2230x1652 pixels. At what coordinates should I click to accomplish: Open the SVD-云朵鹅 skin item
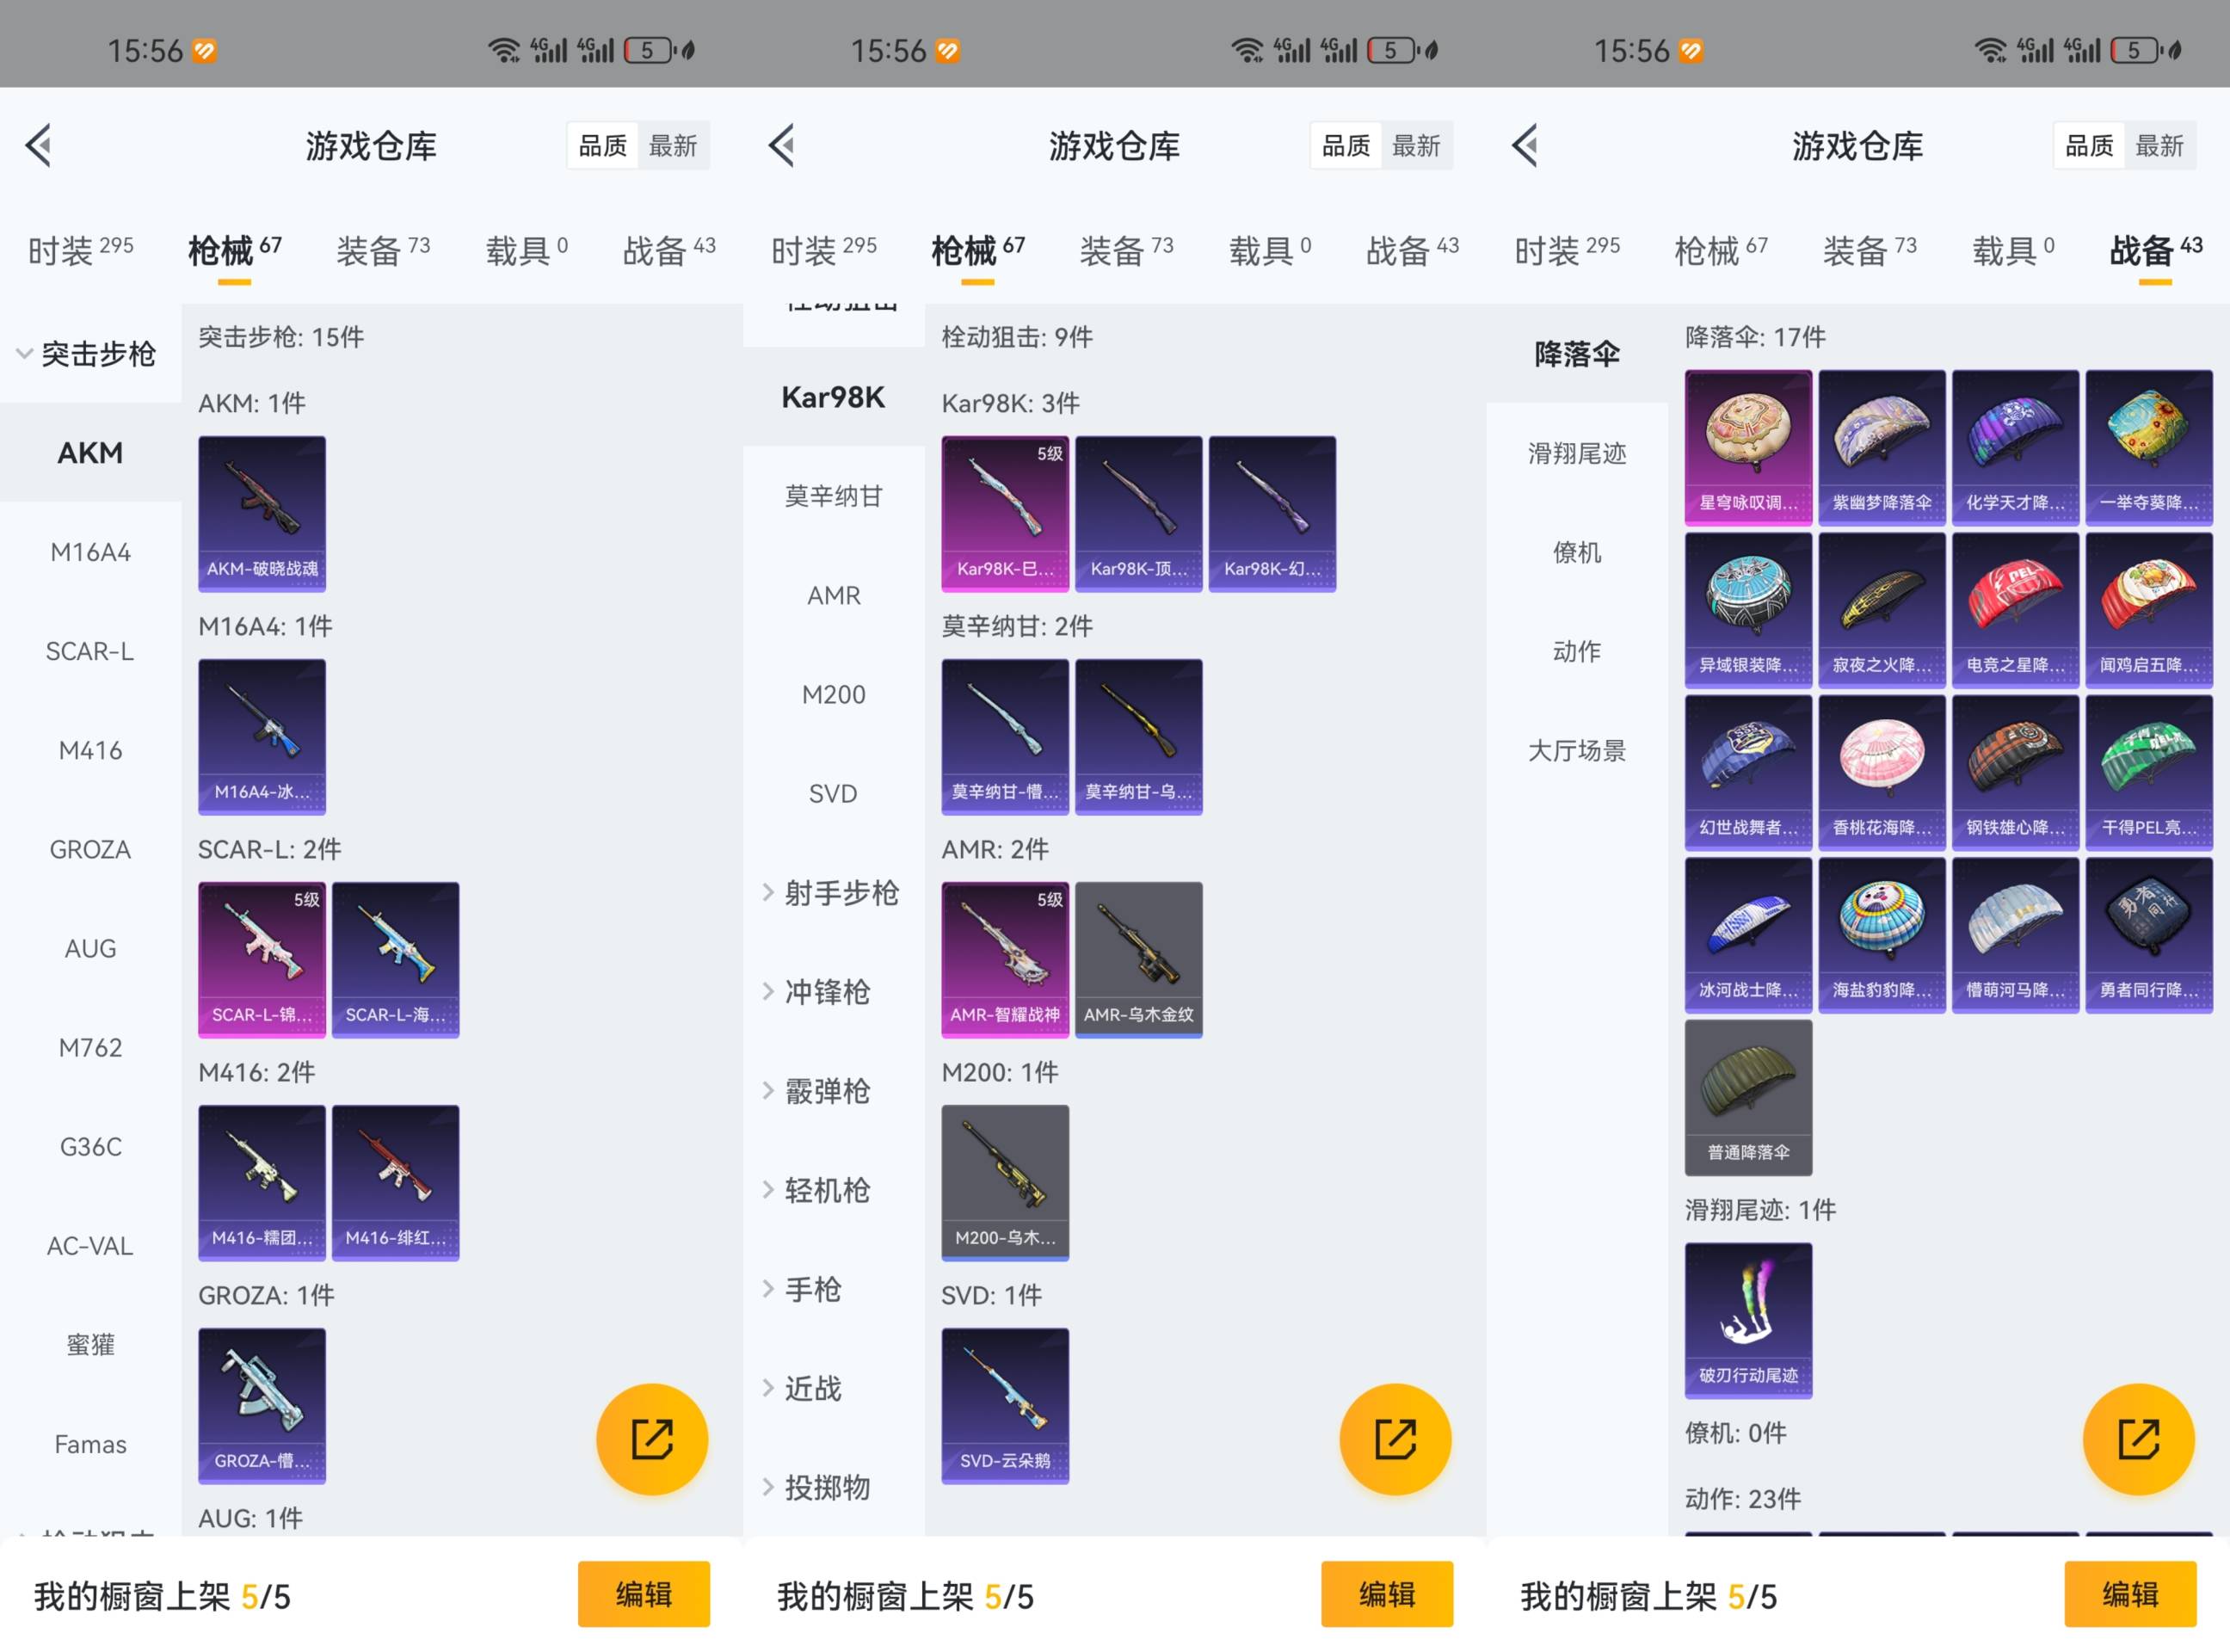[x=1005, y=1406]
